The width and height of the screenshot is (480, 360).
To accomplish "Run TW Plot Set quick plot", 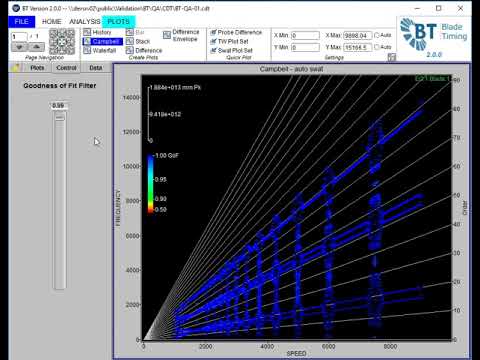I will click(230, 41).
